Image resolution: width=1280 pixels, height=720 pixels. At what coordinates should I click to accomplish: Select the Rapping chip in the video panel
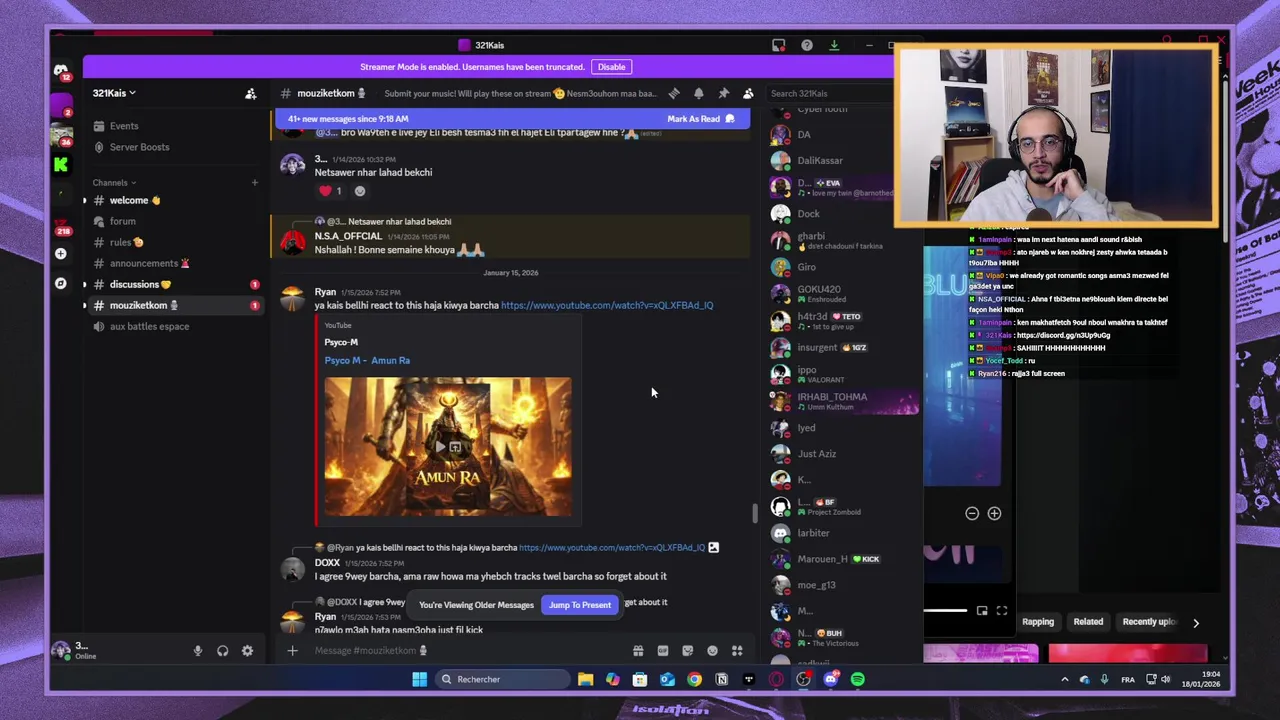pos(1038,622)
